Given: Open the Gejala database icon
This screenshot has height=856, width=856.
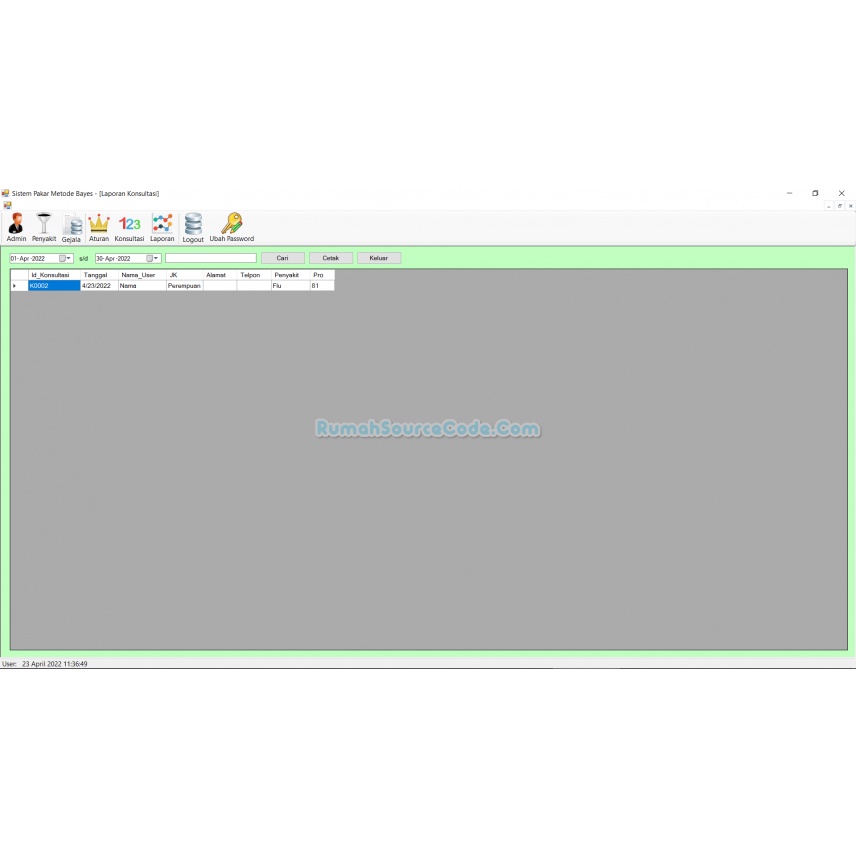Looking at the screenshot, I should click(72, 227).
